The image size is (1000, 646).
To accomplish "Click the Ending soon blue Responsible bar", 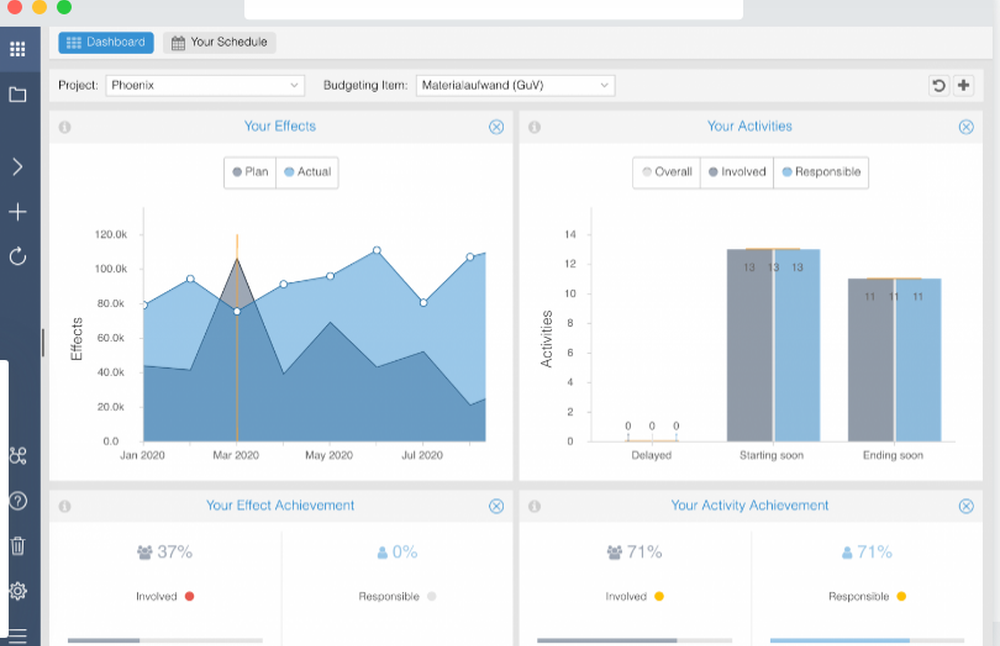I will pyautogui.click(x=918, y=360).
